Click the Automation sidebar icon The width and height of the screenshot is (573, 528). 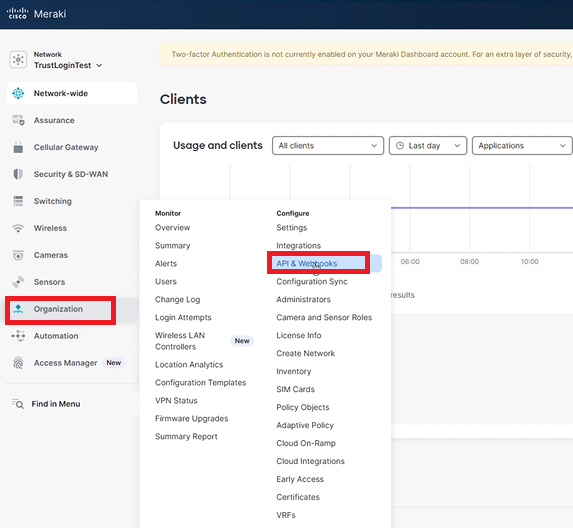click(18, 336)
